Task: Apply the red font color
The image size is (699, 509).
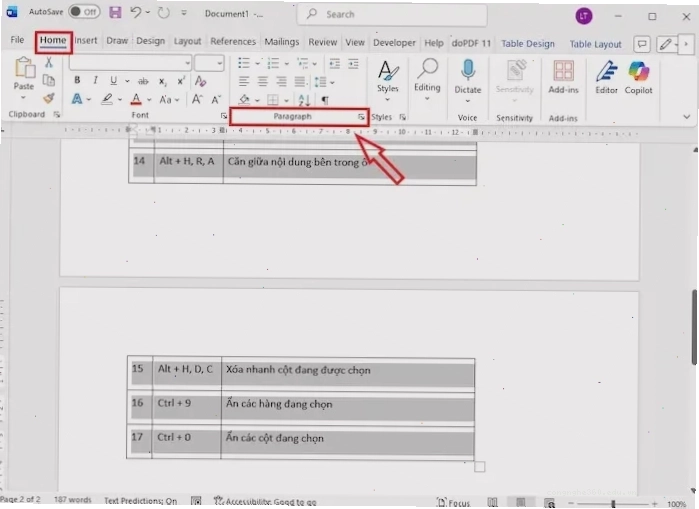Action: tap(136, 99)
